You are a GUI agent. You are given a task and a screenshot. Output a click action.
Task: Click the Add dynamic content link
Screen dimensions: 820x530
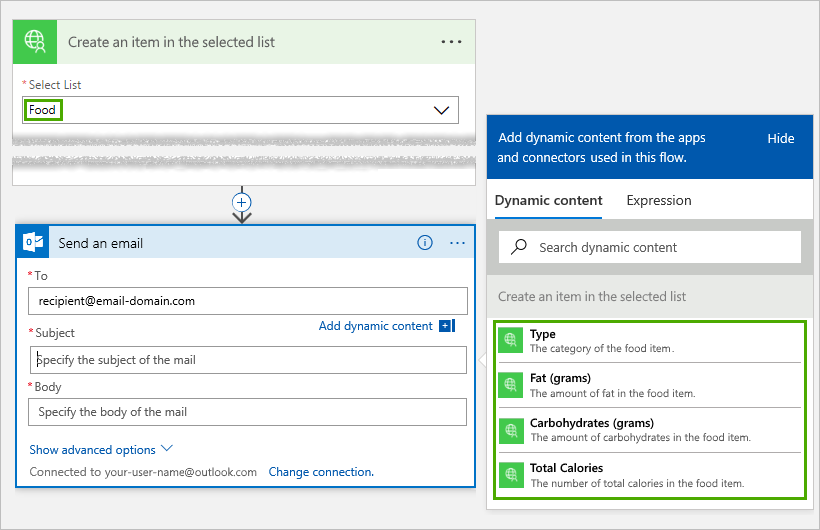pos(375,326)
